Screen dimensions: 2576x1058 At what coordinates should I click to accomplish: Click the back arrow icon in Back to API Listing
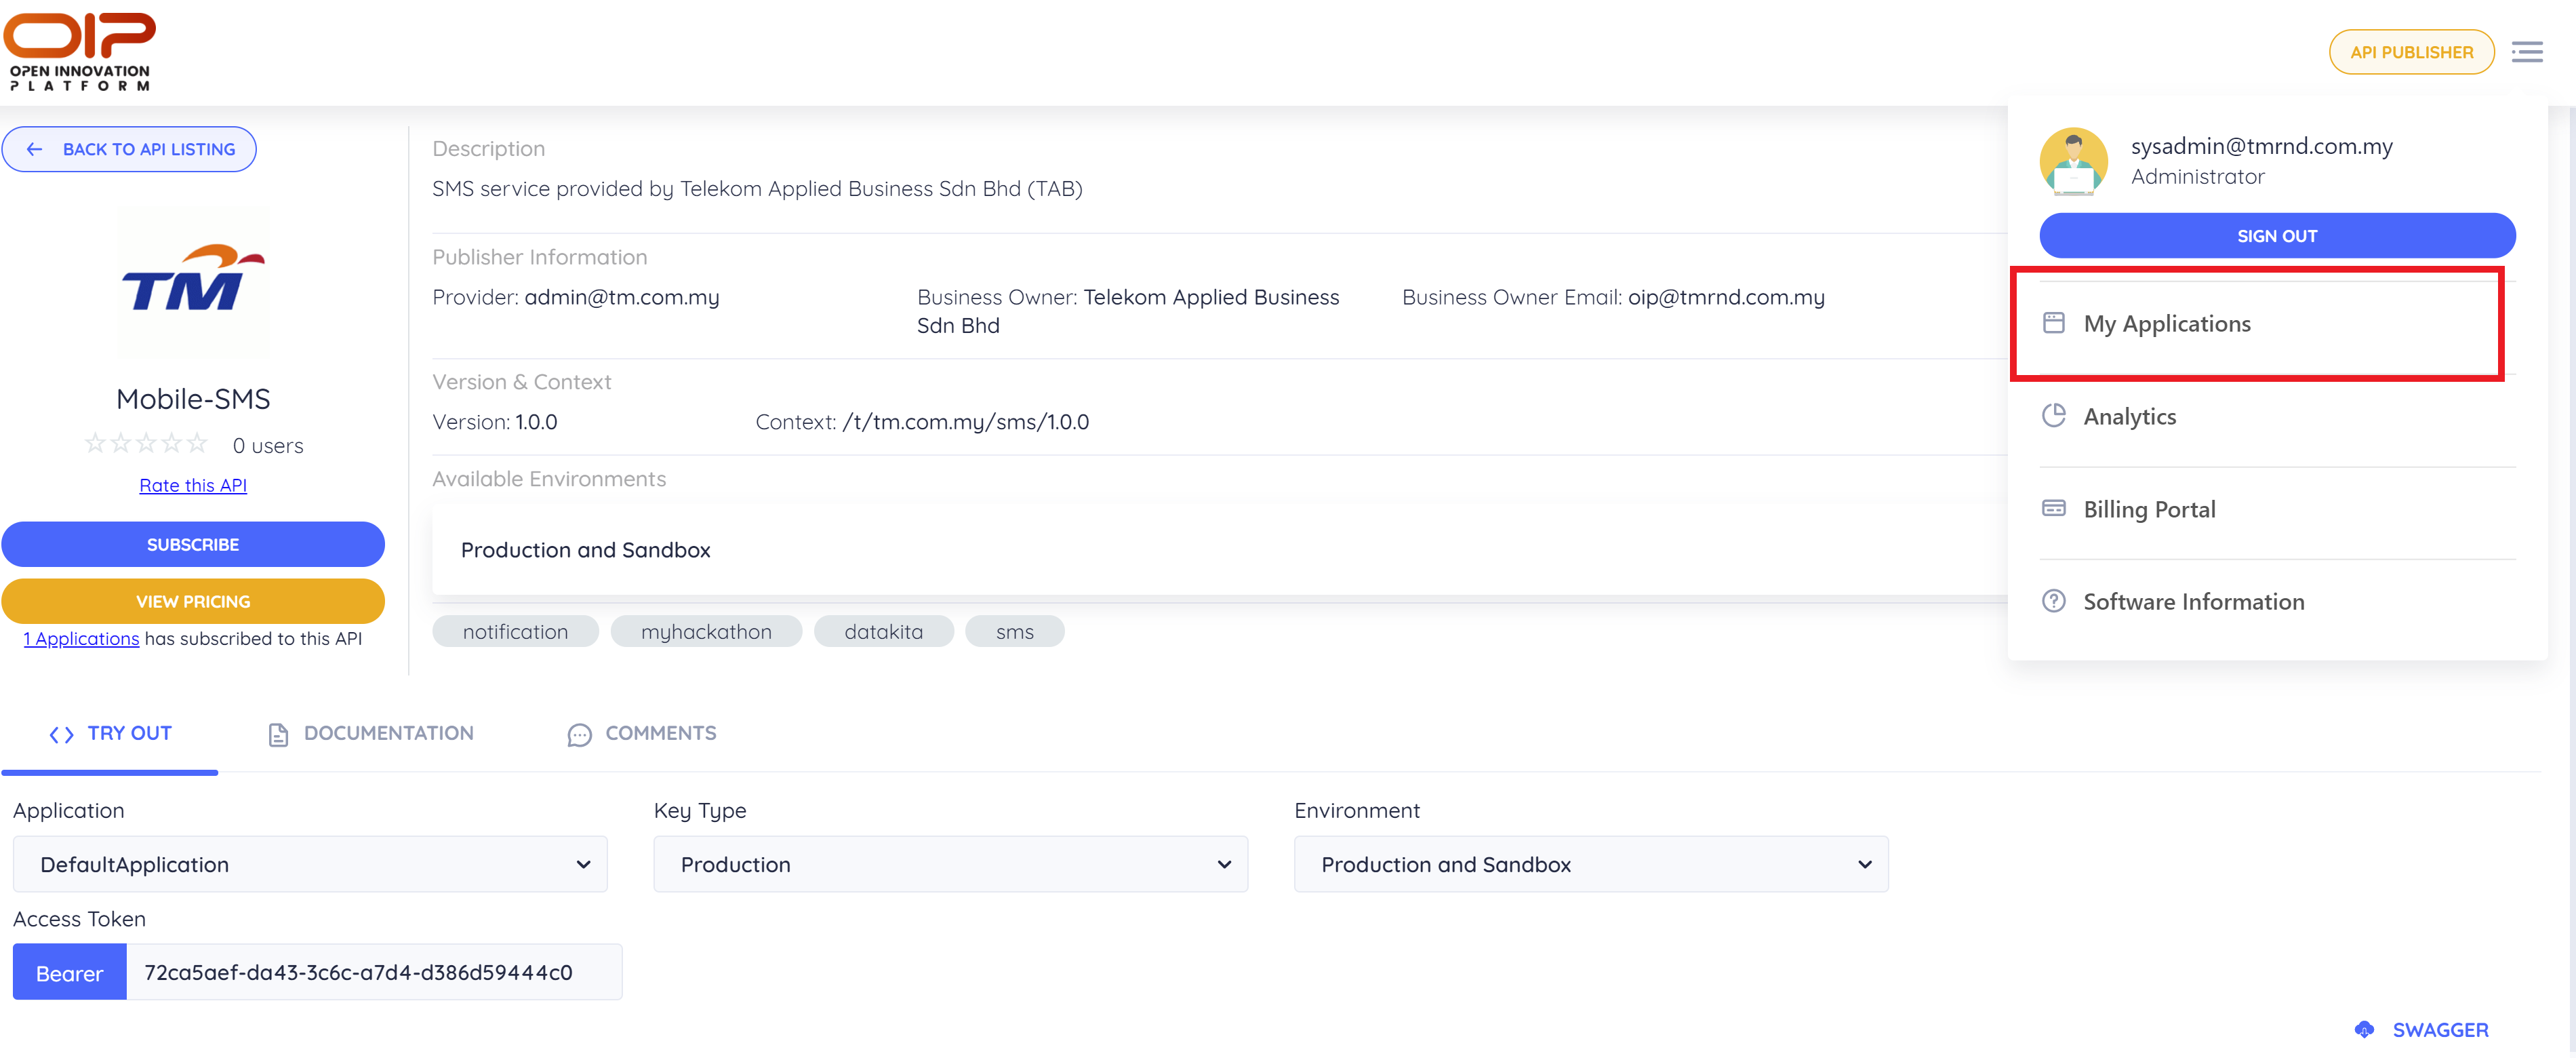click(x=35, y=149)
